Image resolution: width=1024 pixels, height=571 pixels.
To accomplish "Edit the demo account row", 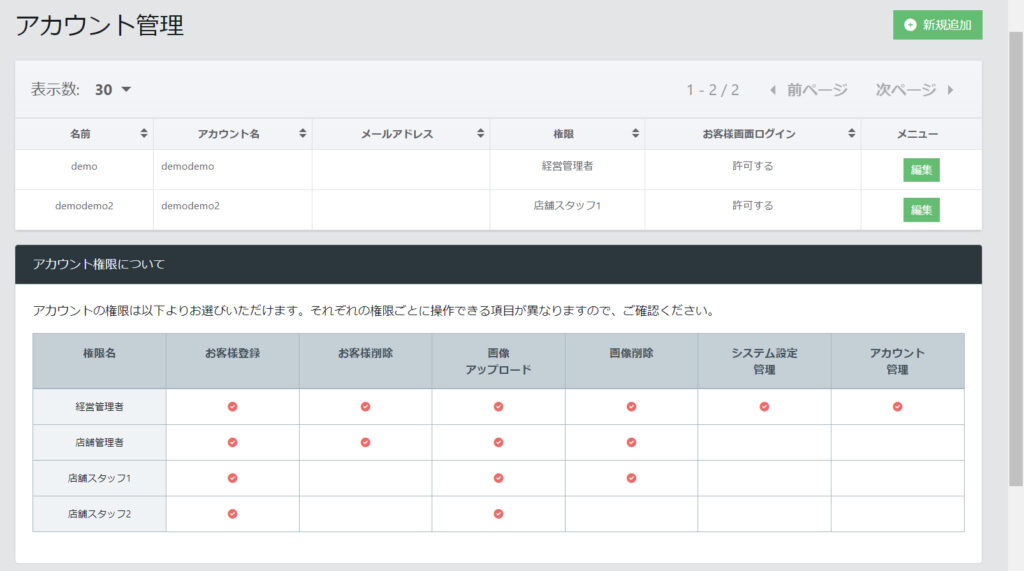I will [921, 170].
